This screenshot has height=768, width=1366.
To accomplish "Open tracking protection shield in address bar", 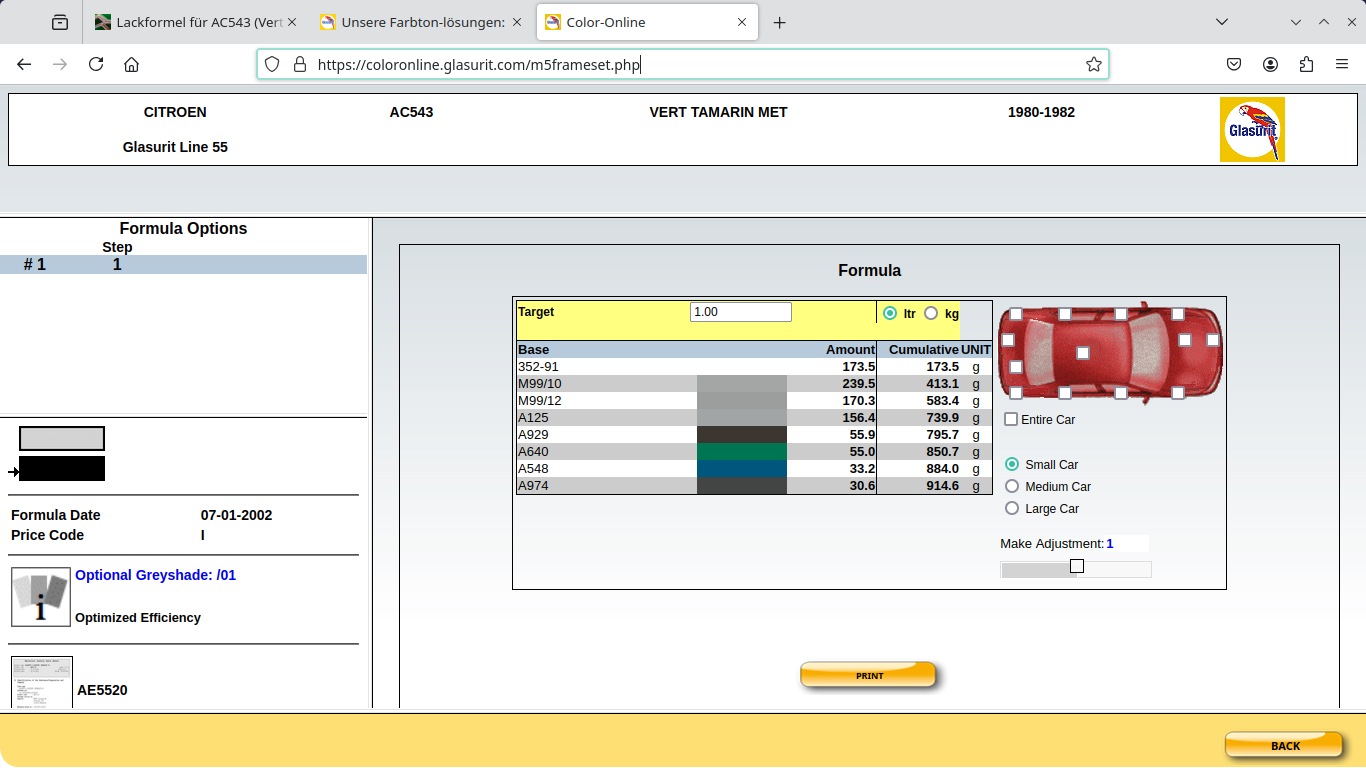I will coord(272,64).
